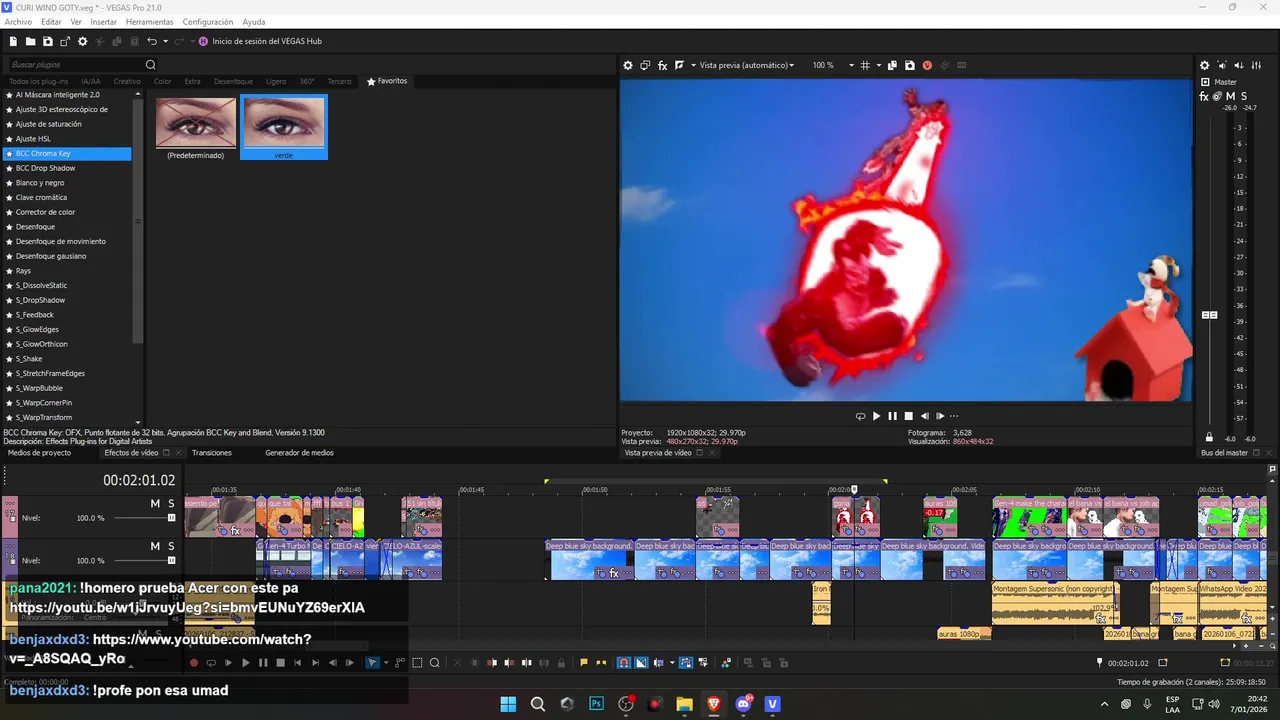Image resolution: width=1280 pixels, height=720 pixels.
Task: Go to start of the timeline
Action: click(x=298, y=662)
